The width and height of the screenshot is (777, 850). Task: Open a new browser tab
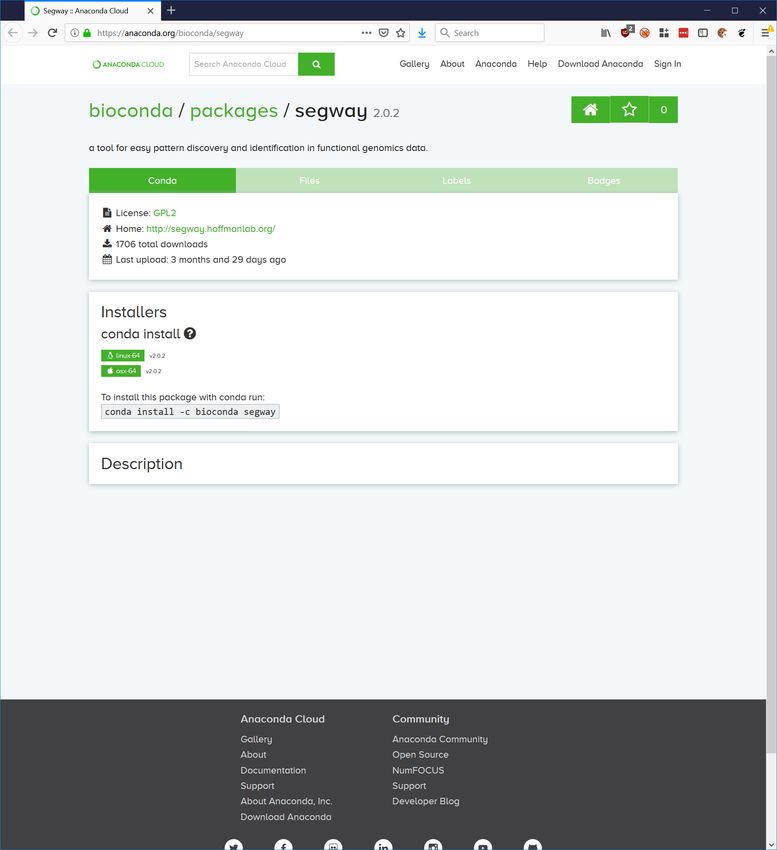(x=171, y=10)
